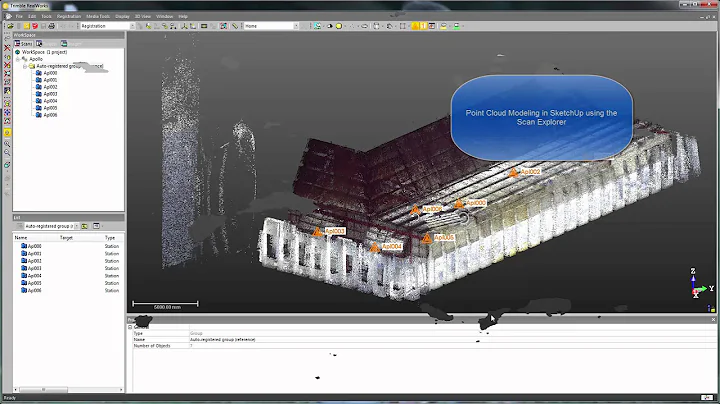Collapse the Auto-registered group folder
This screenshot has width=720, height=404.
pos(25,66)
